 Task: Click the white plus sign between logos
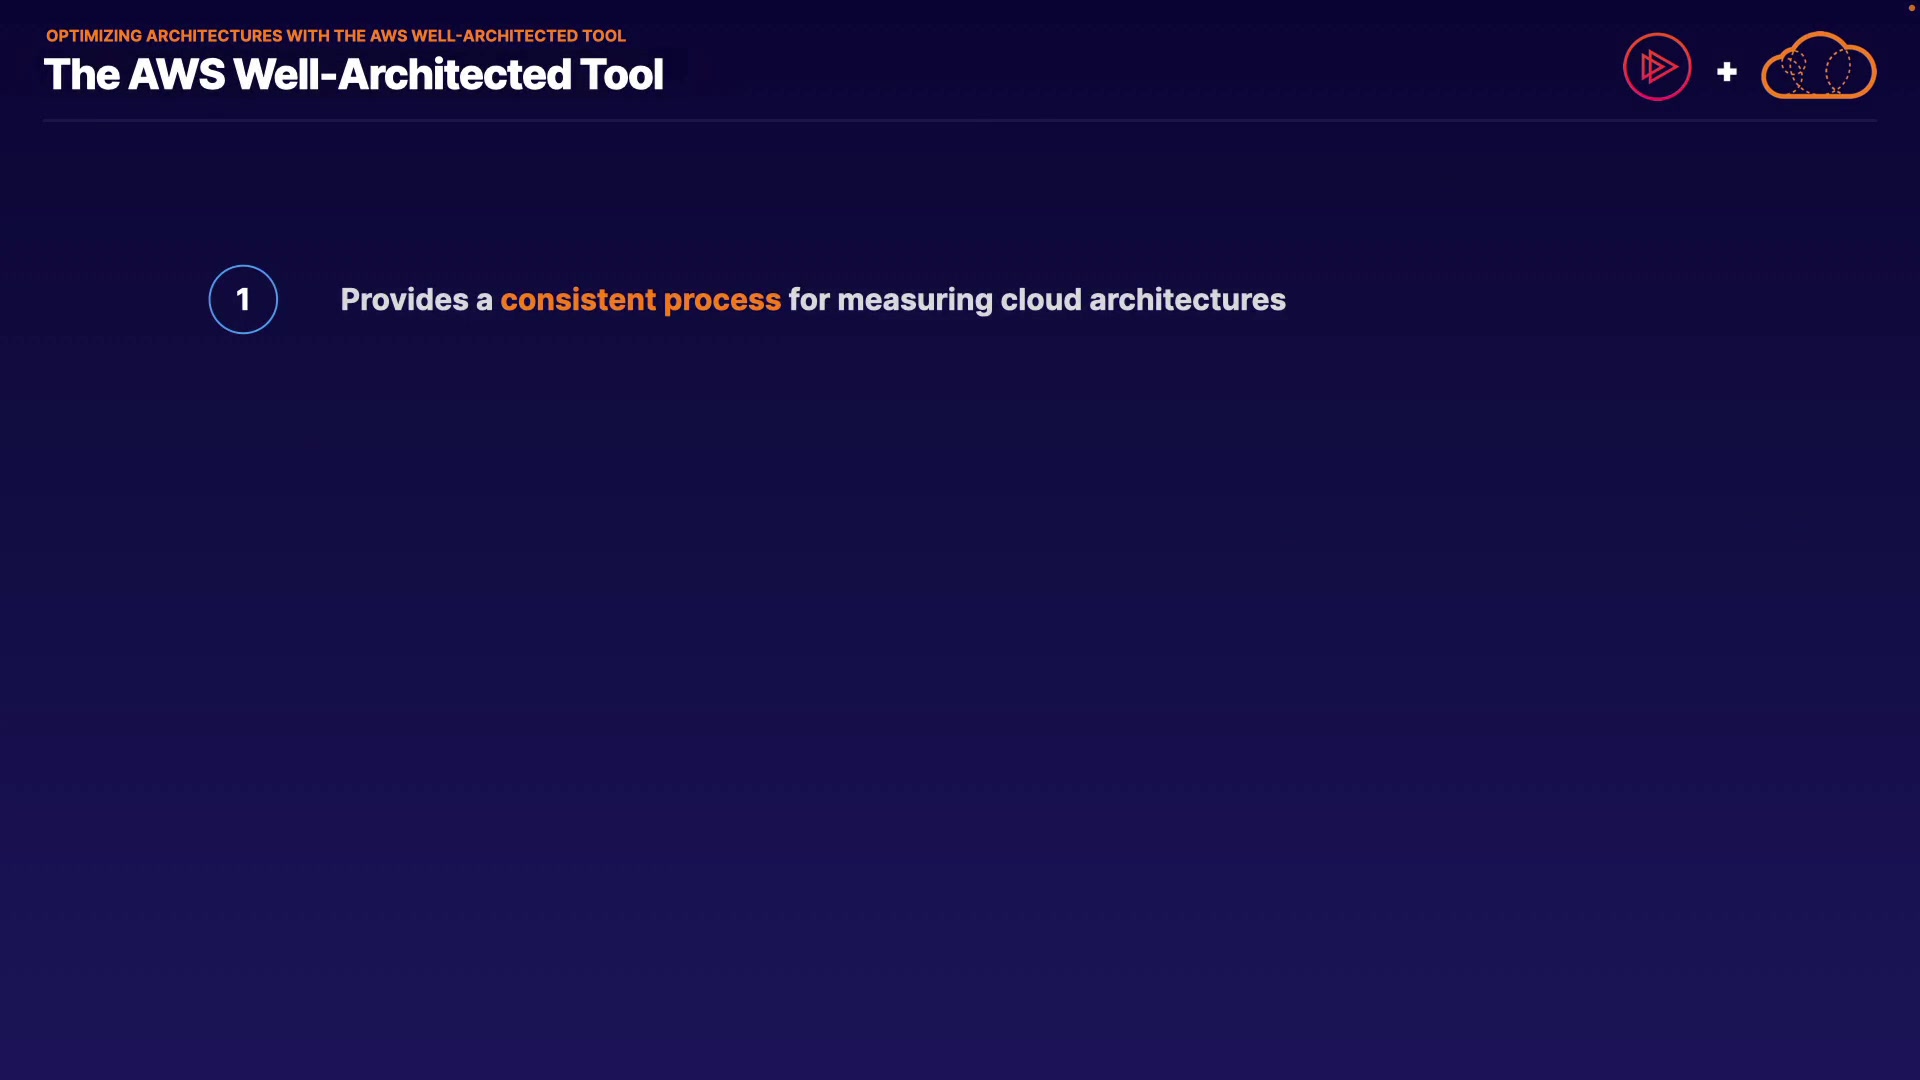click(1726, 72)
